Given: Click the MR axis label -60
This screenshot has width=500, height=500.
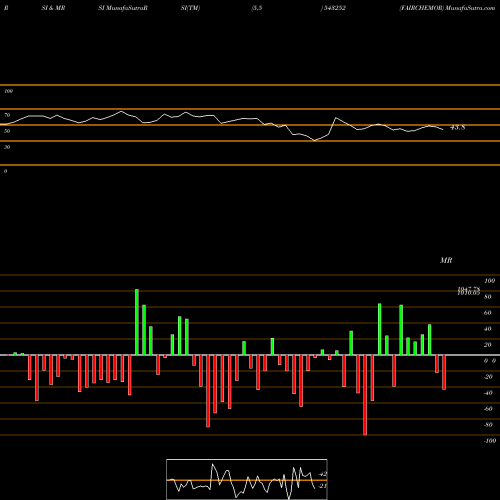Looking at the screenshot, I should pyautogui.click(x=488, y=409).
